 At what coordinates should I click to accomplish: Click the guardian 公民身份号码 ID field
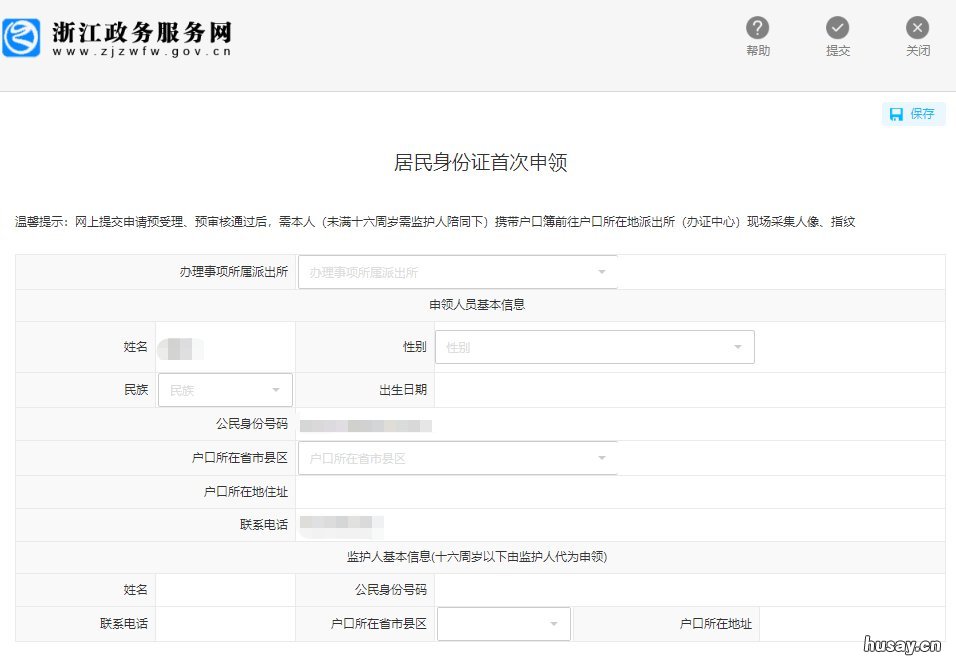pos(690,589)
